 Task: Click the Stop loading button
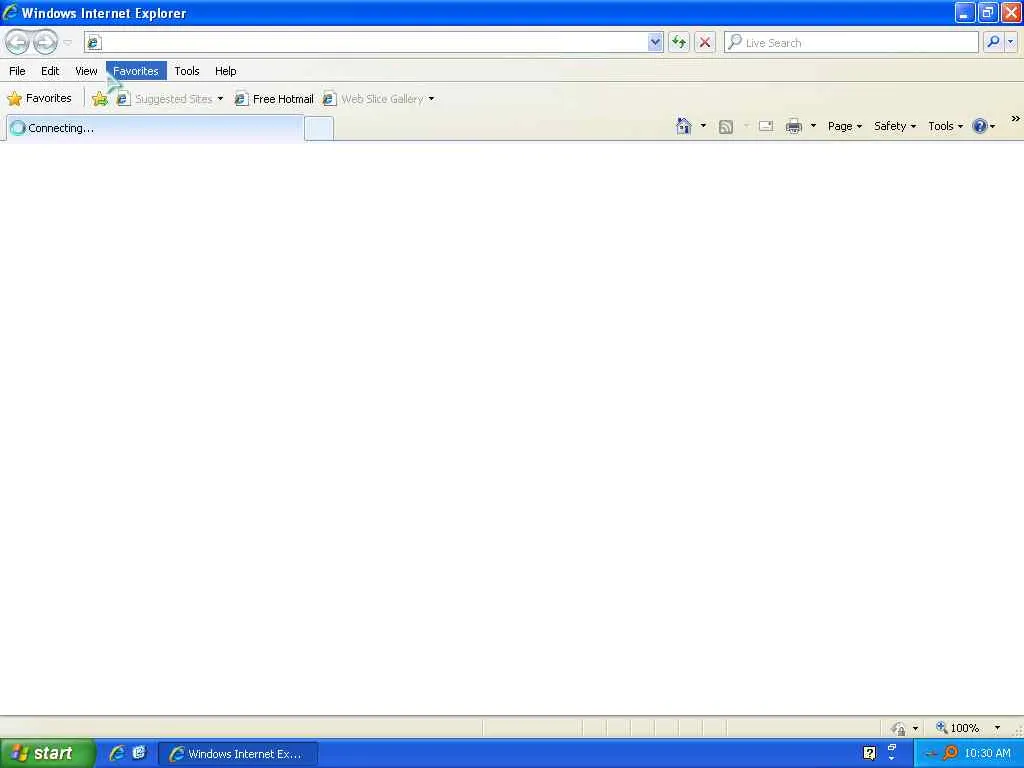coord(705,42)
